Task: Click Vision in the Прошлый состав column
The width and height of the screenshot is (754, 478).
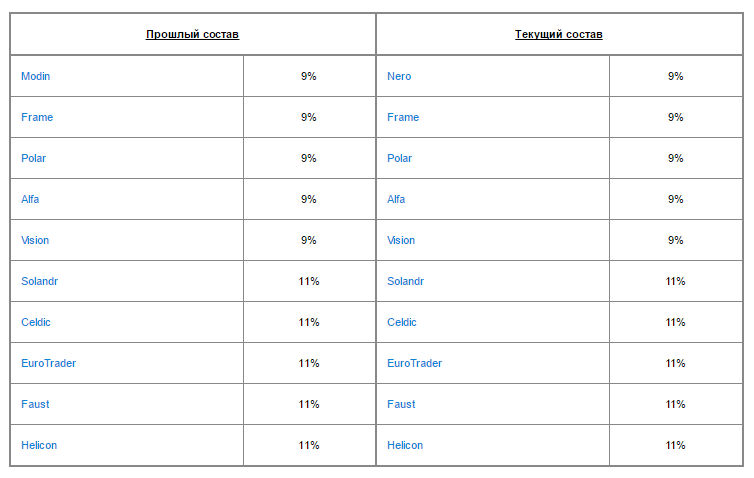Action: click(35, 240)
